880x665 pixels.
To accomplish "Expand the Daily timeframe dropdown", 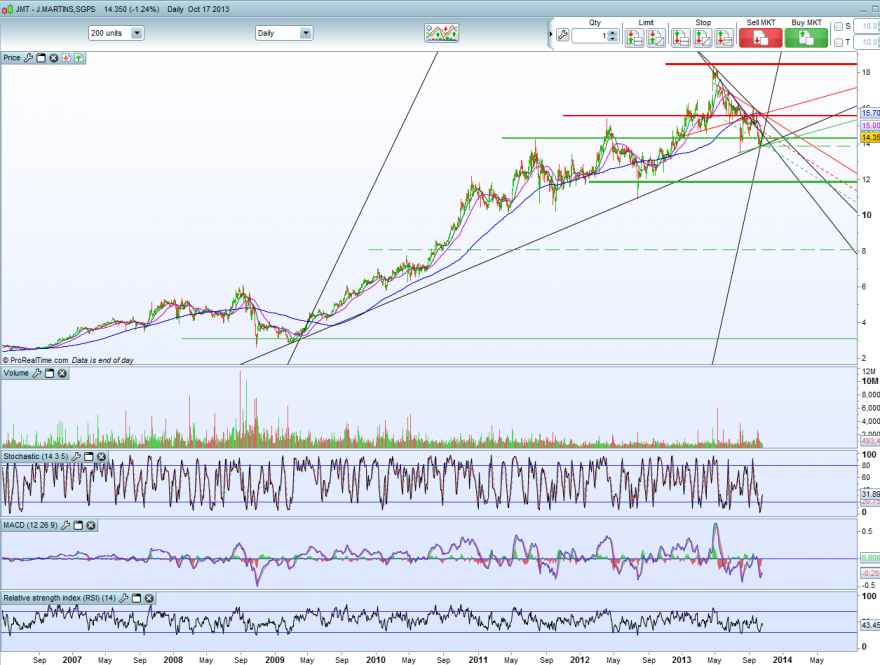I will click(x=305, y=33).
